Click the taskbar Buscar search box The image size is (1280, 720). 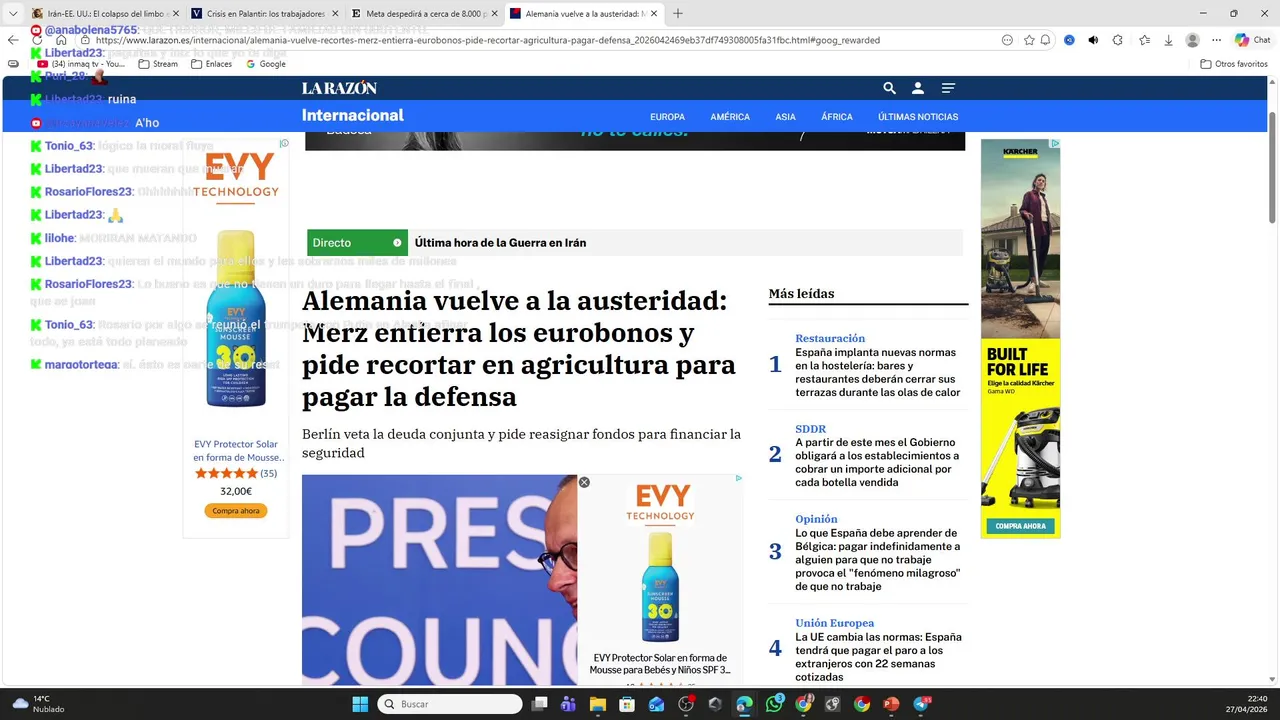tap(450, 704)
